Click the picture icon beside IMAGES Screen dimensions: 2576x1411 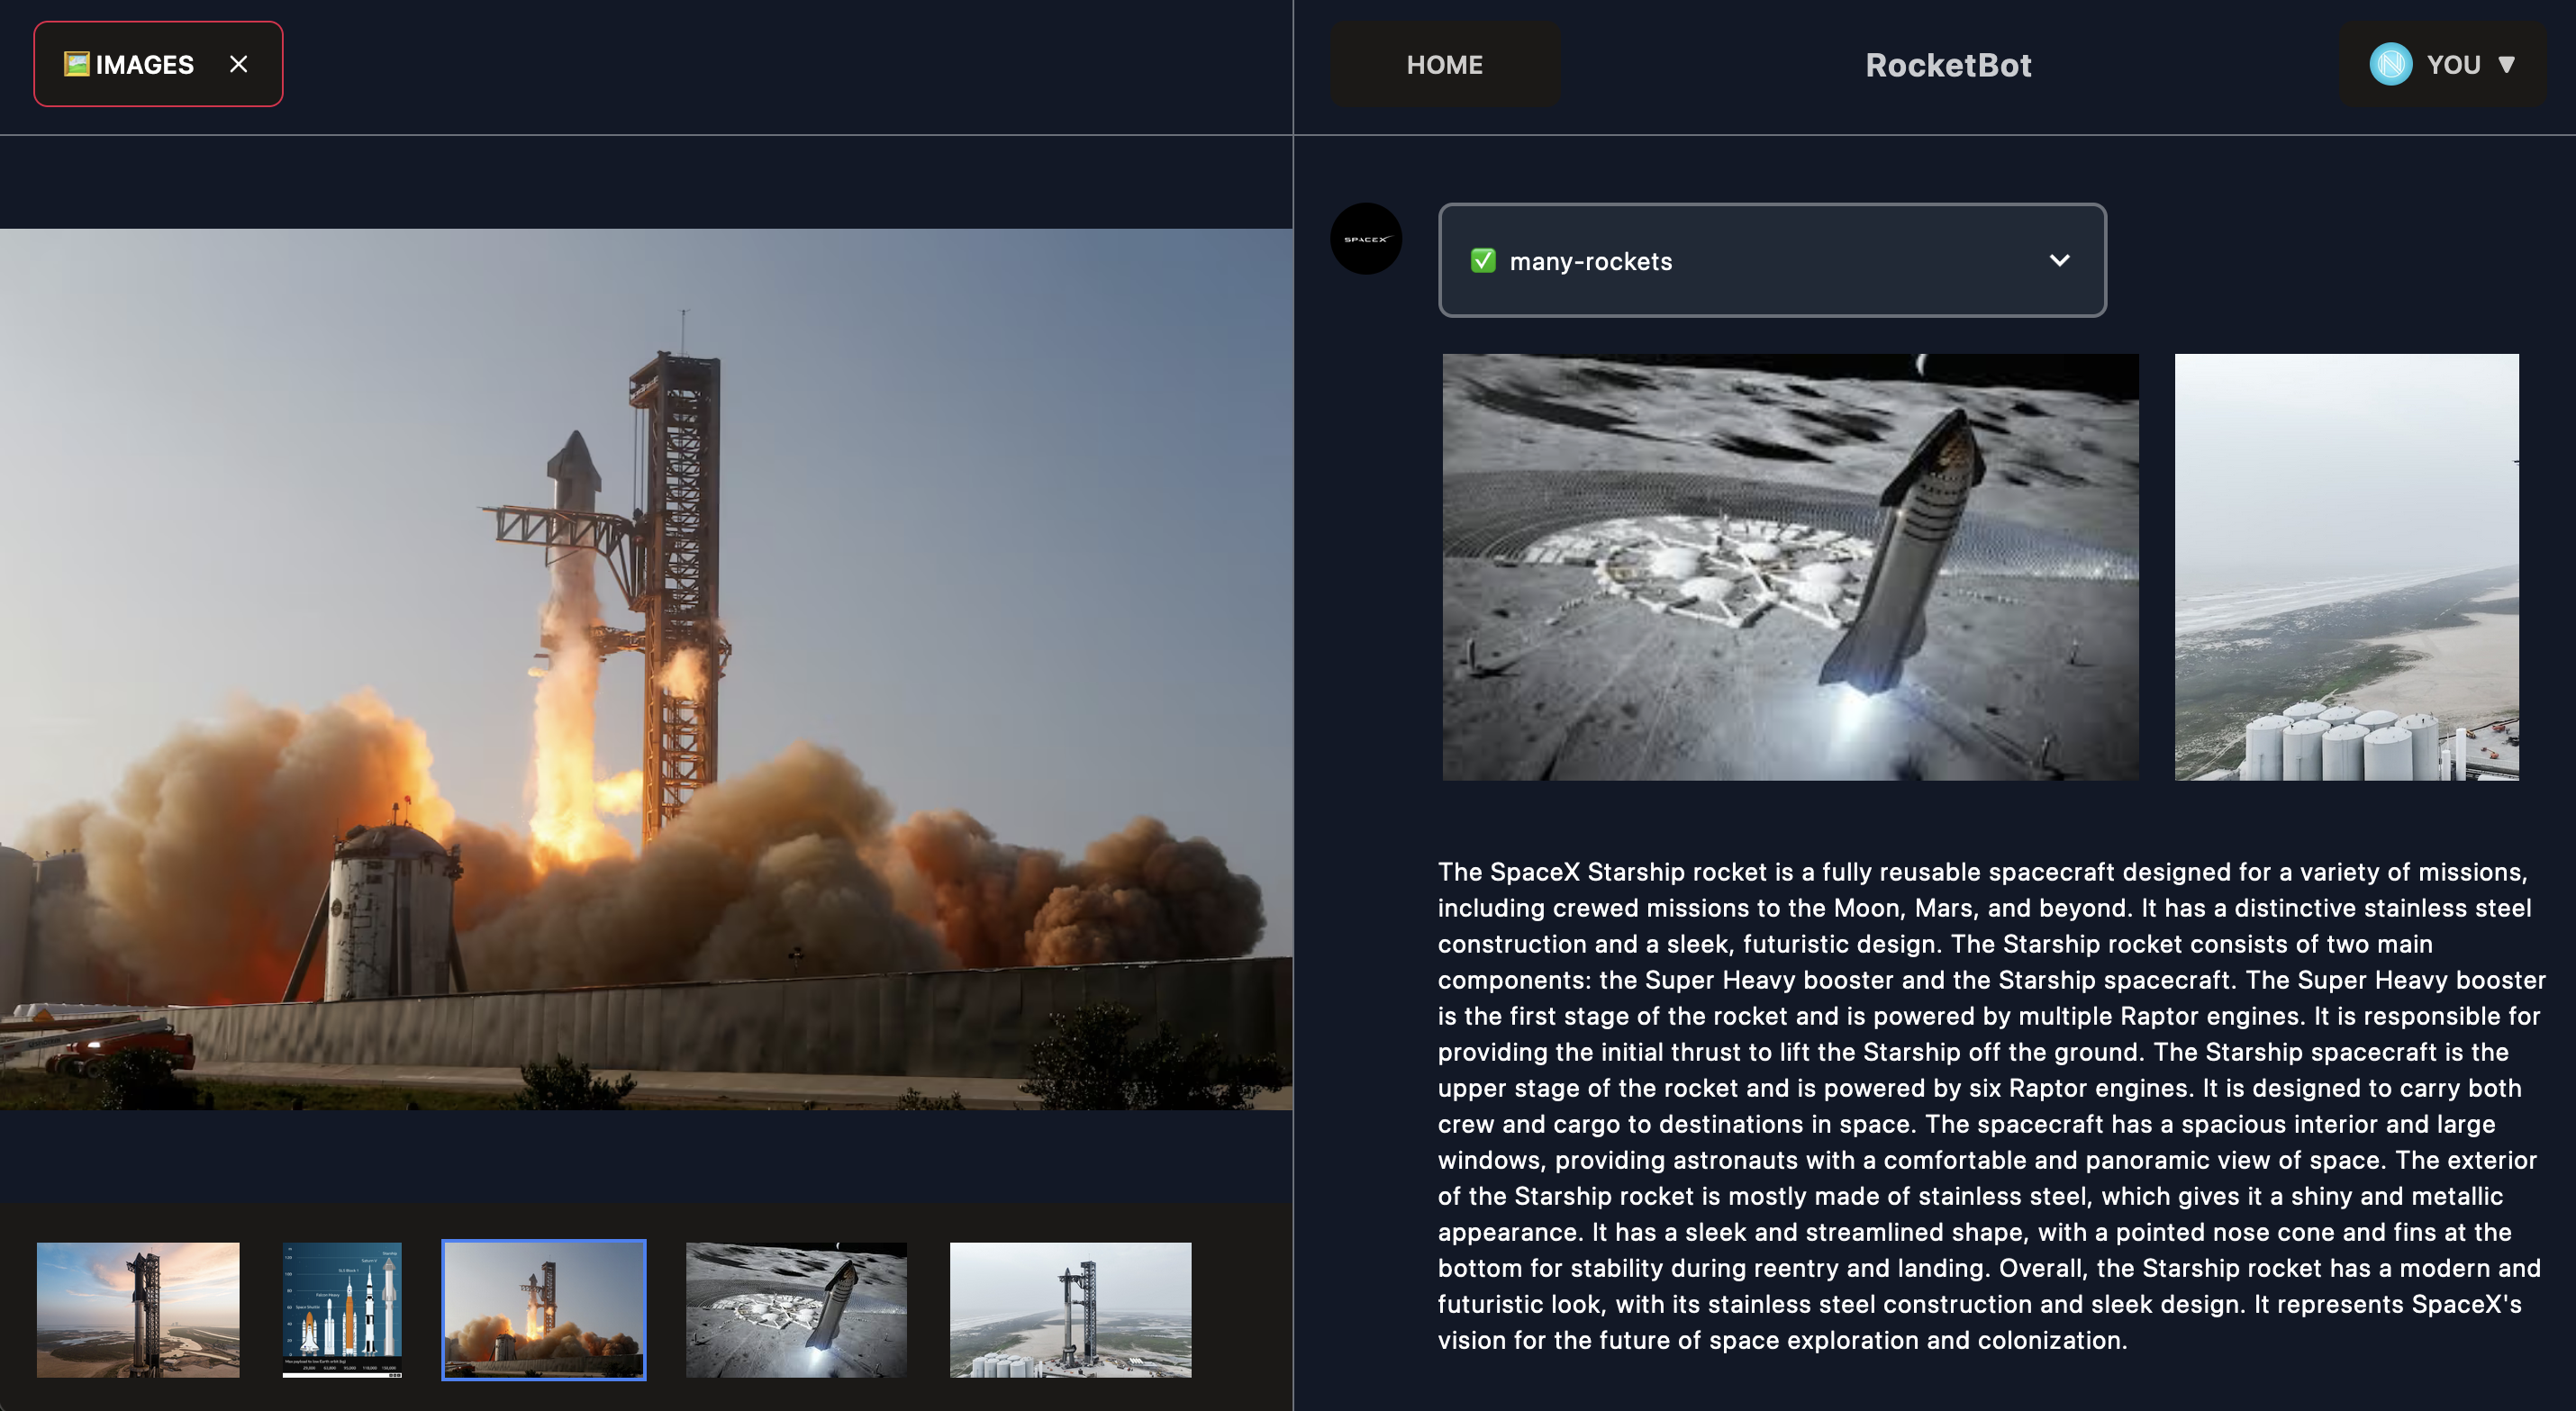click(x=76, y=64)
